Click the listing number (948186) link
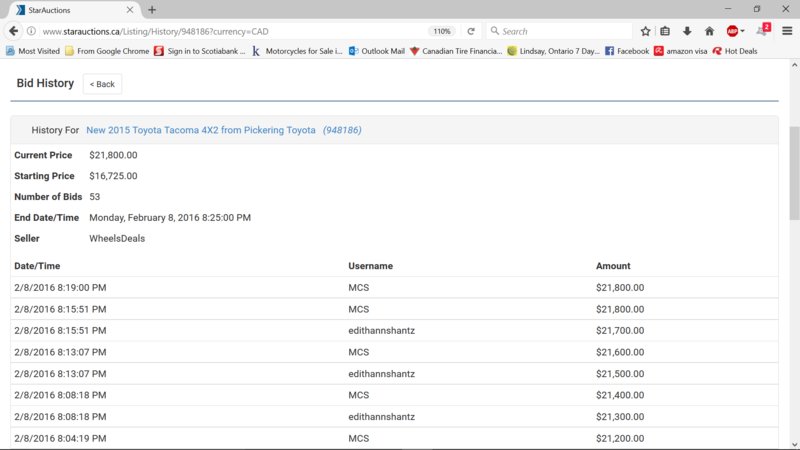The image size is (800, 450). pos(342,130)
